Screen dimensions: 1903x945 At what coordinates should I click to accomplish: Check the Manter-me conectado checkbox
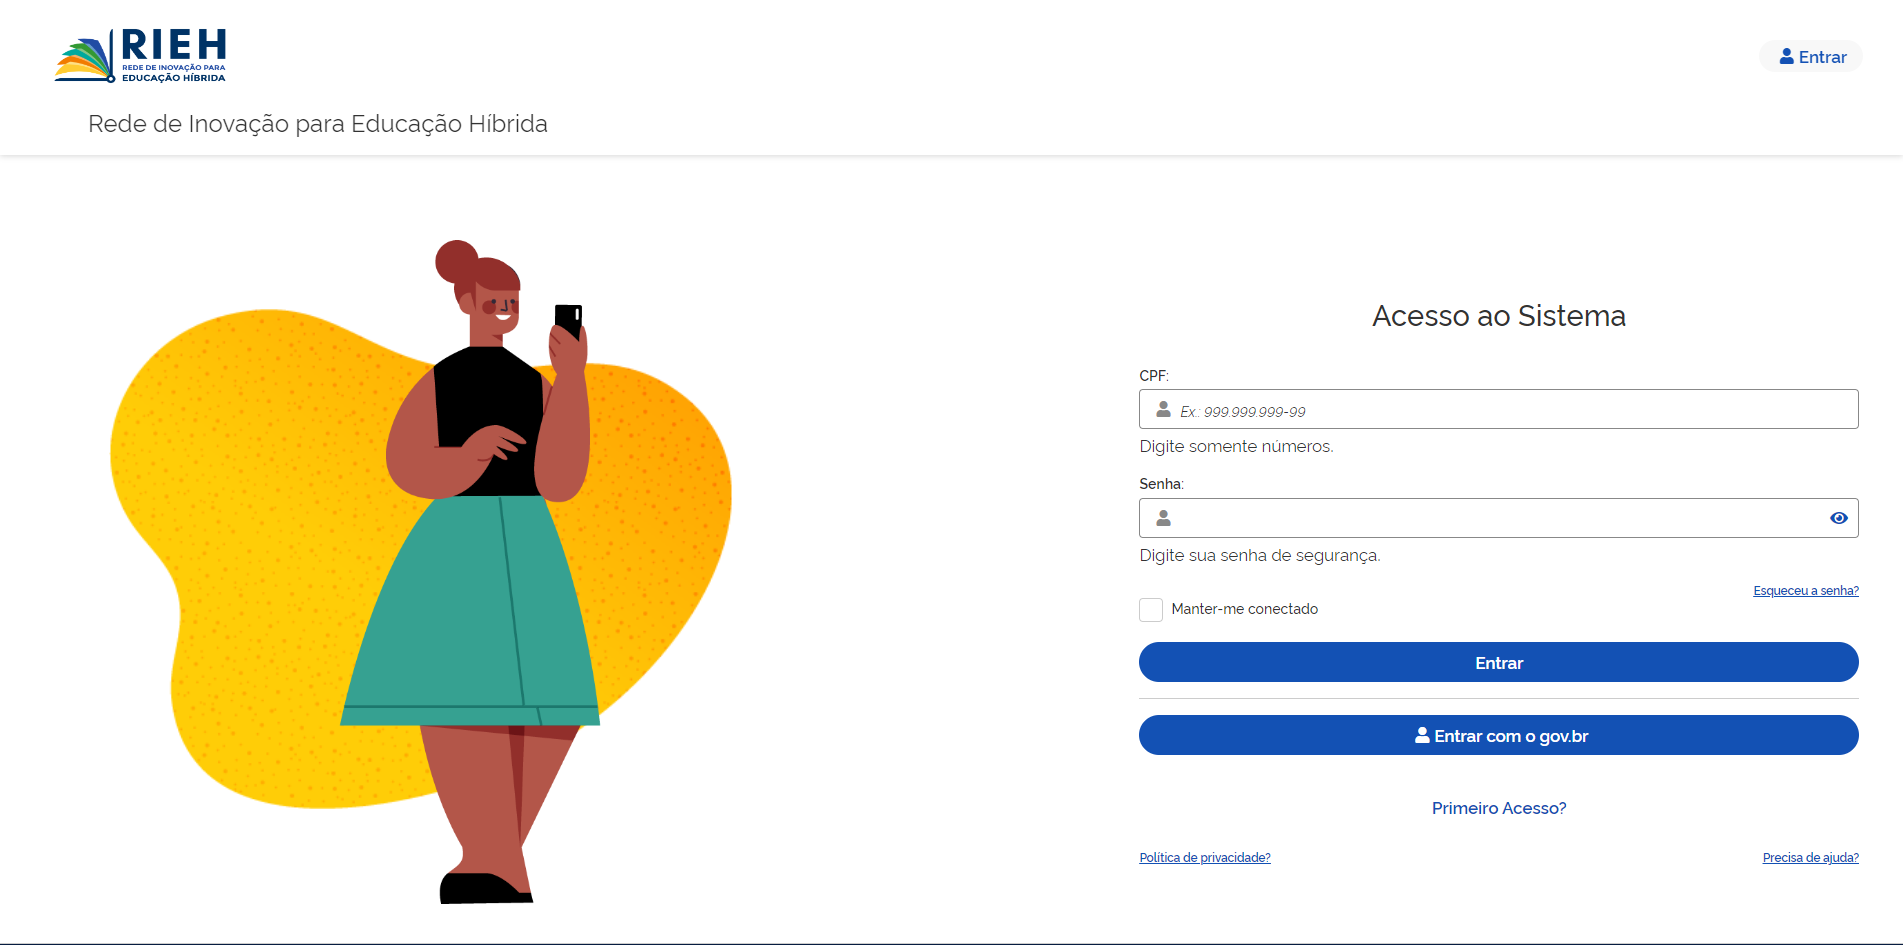(x=1151, y=610)
